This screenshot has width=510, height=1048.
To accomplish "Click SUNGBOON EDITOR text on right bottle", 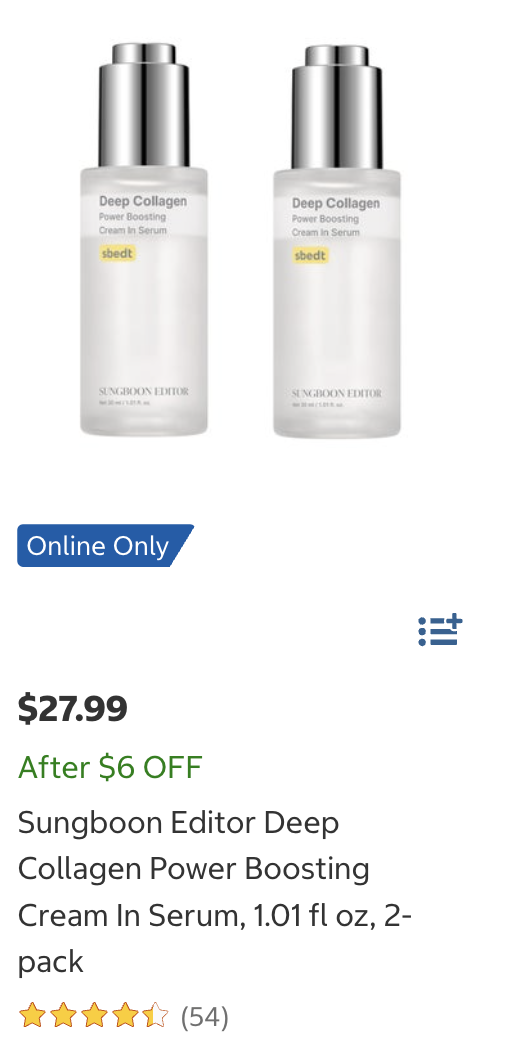I will tap(337, 393).
